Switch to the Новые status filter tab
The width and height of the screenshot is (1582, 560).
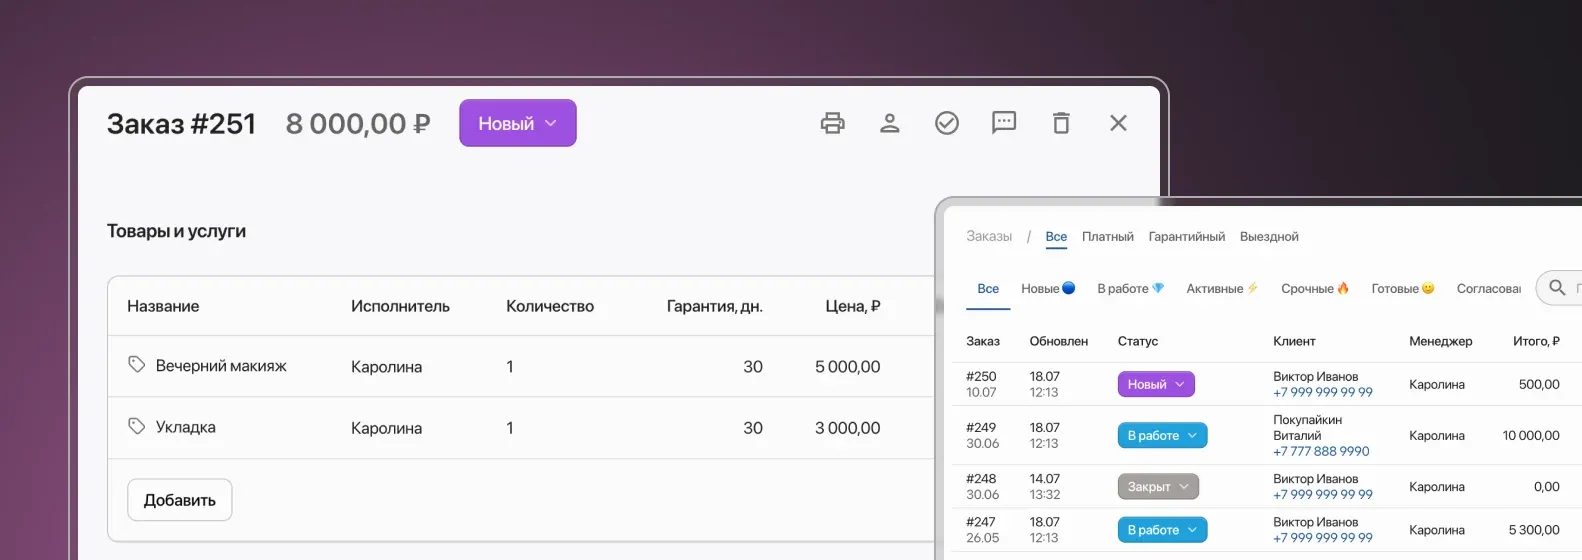coord(1048,288)
